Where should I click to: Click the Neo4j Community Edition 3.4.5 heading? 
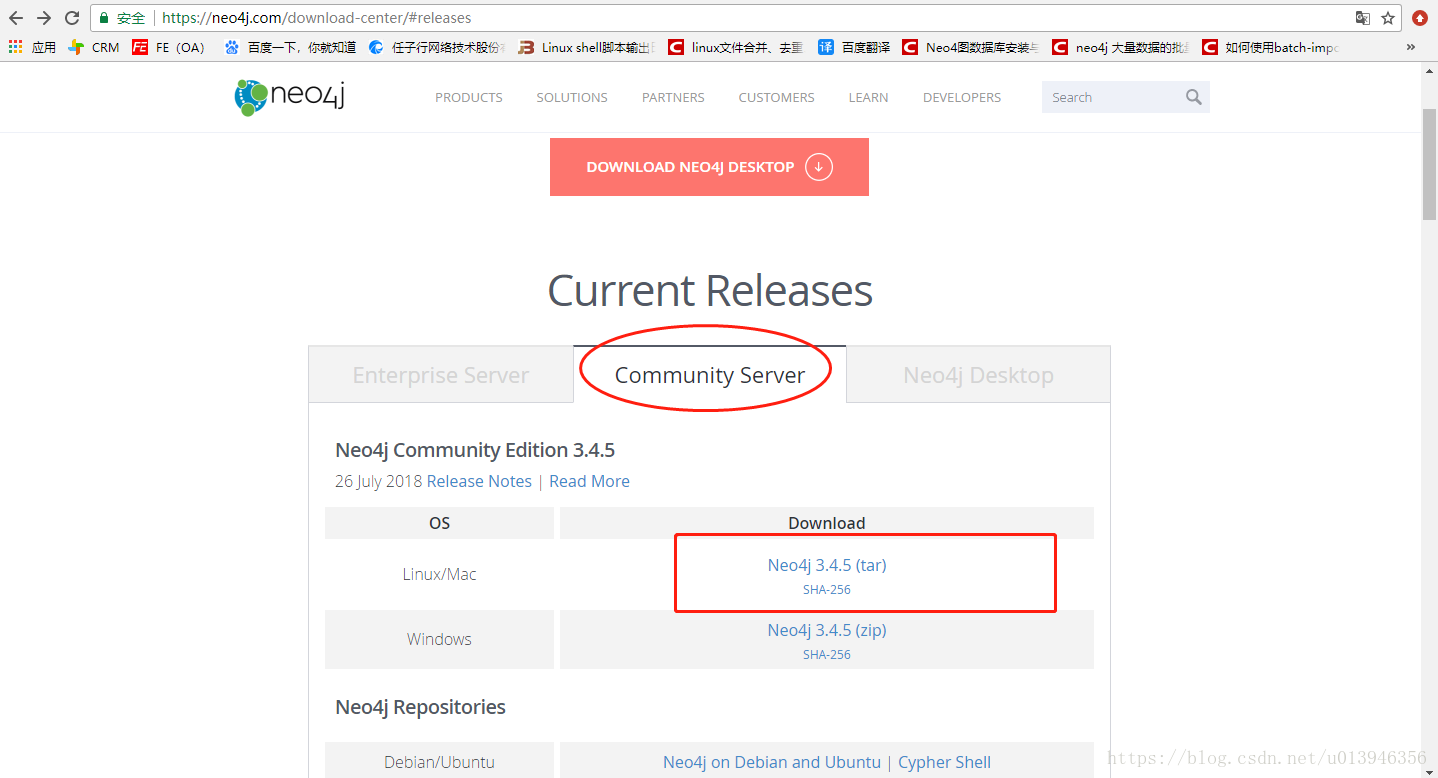[475, 450]
